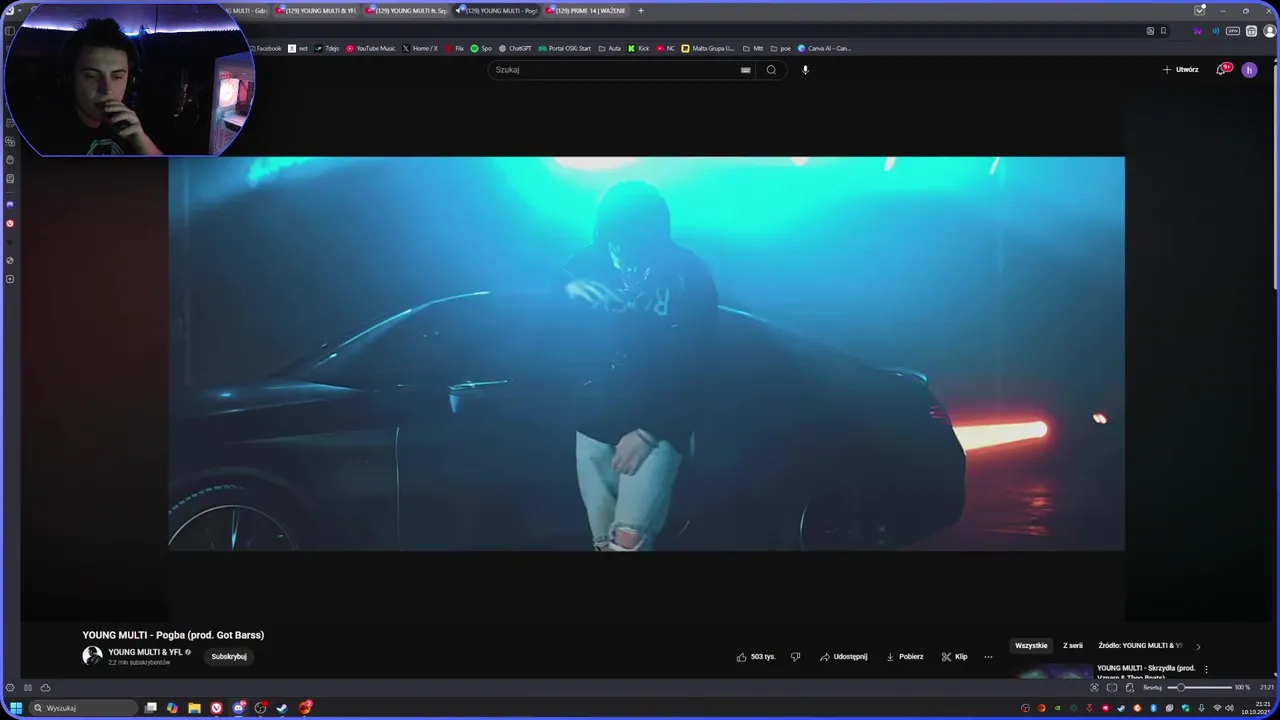Open Steam from taskbar
The height and width of the screenshot is (720, 1280).
pos(282,708)
